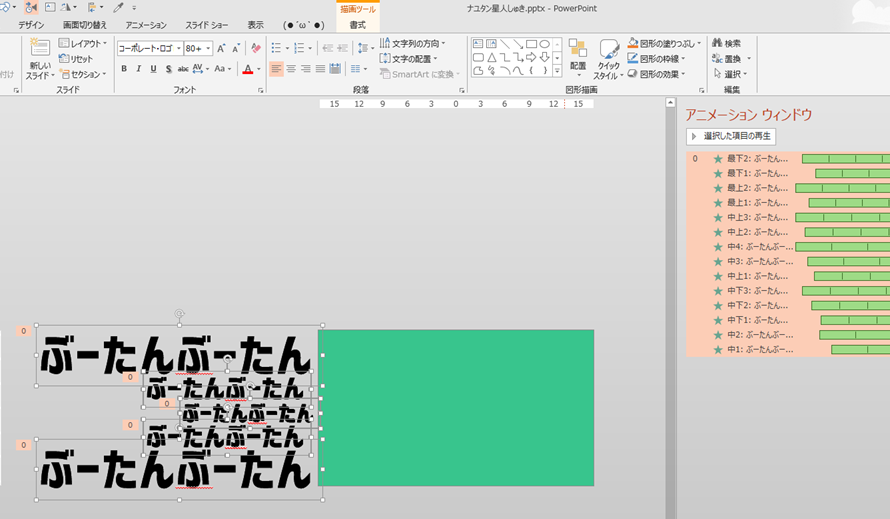Click the increase font size icon

tap(221, 49)
